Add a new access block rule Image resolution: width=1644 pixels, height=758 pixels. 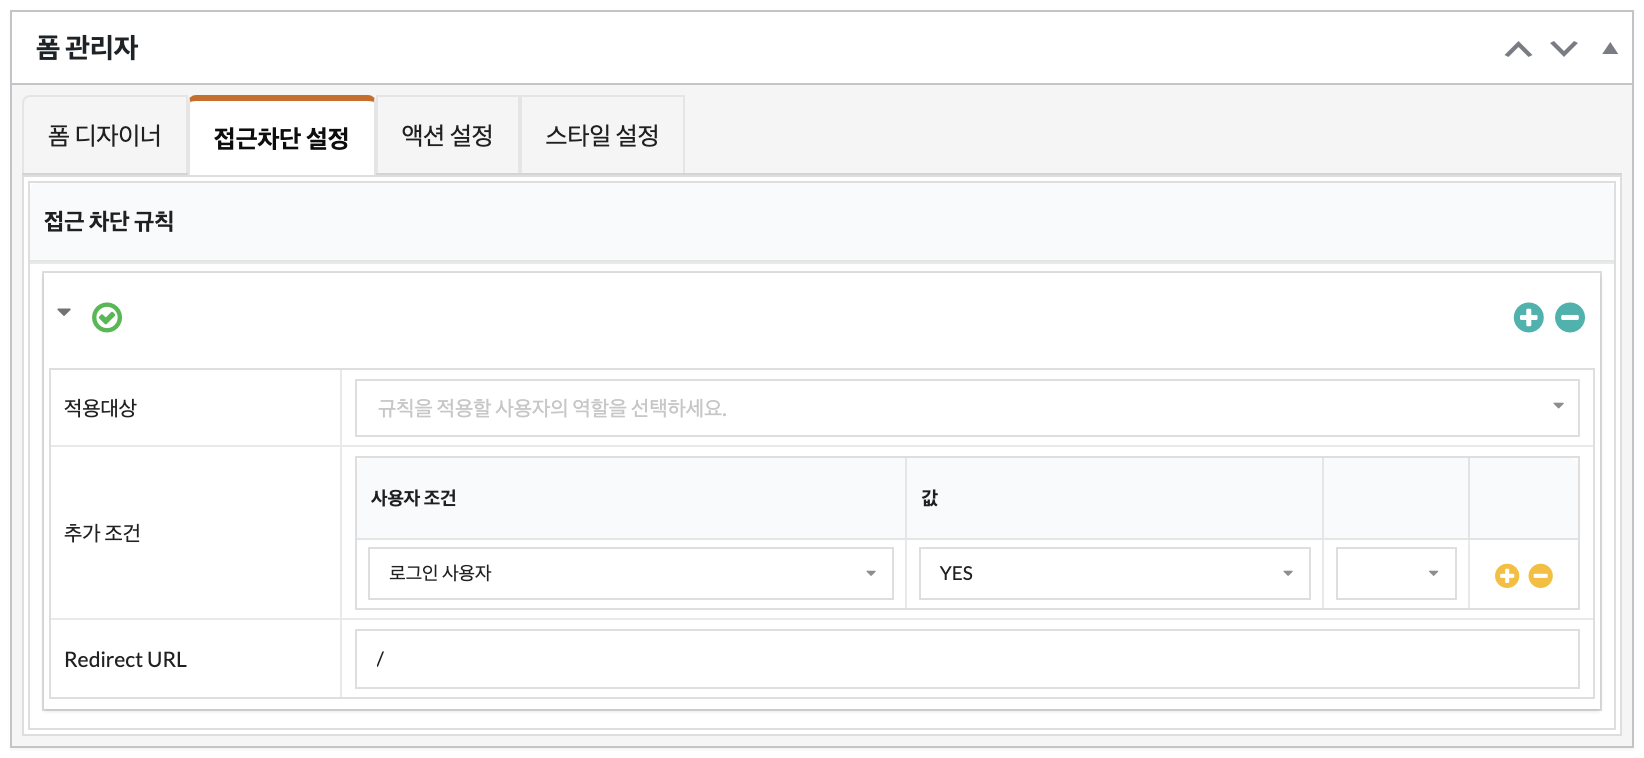(x=1528, y=318)
